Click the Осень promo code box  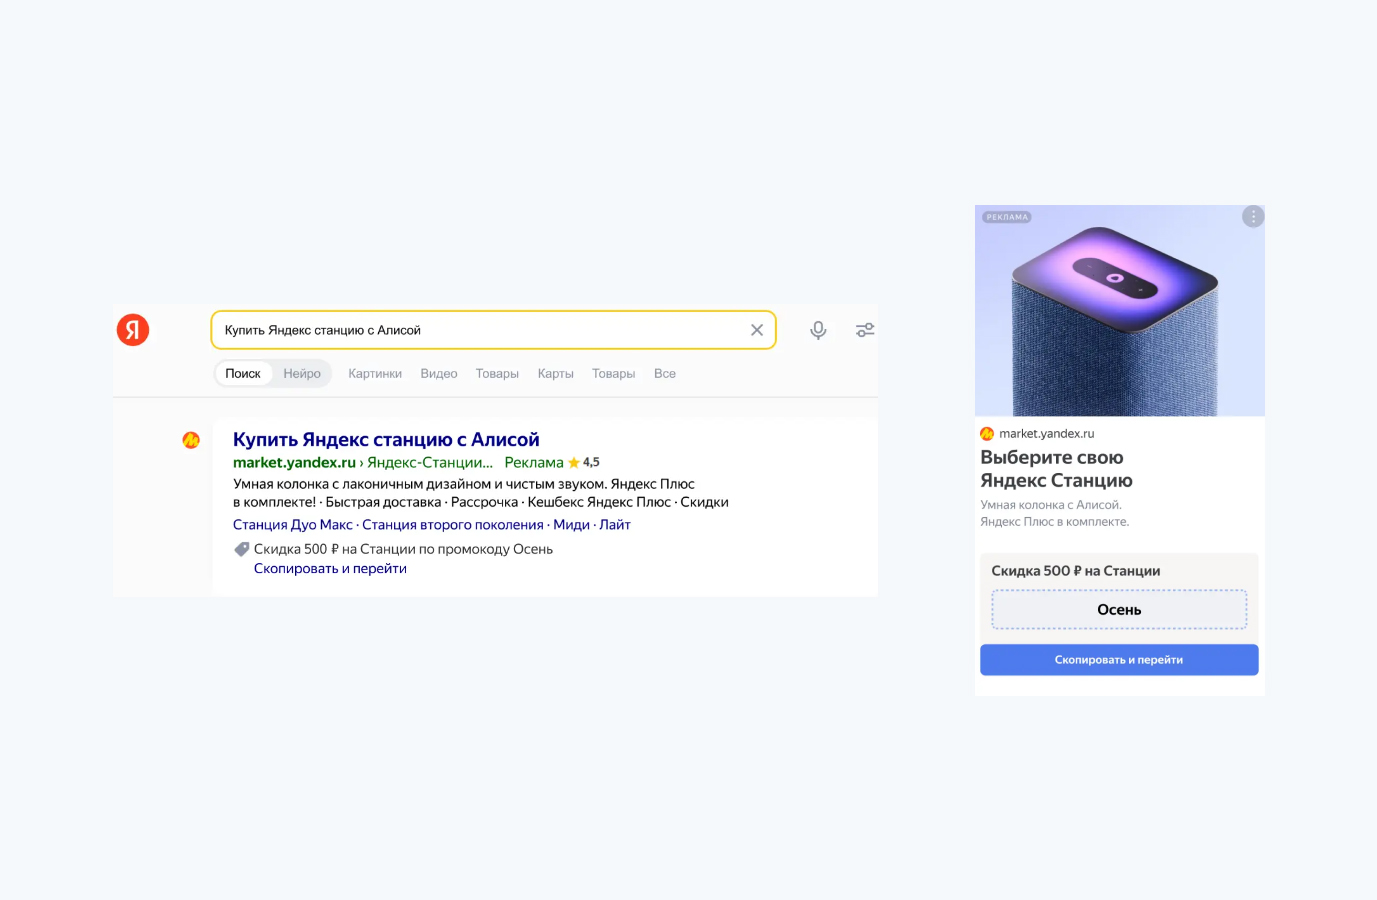point(1119,610)
